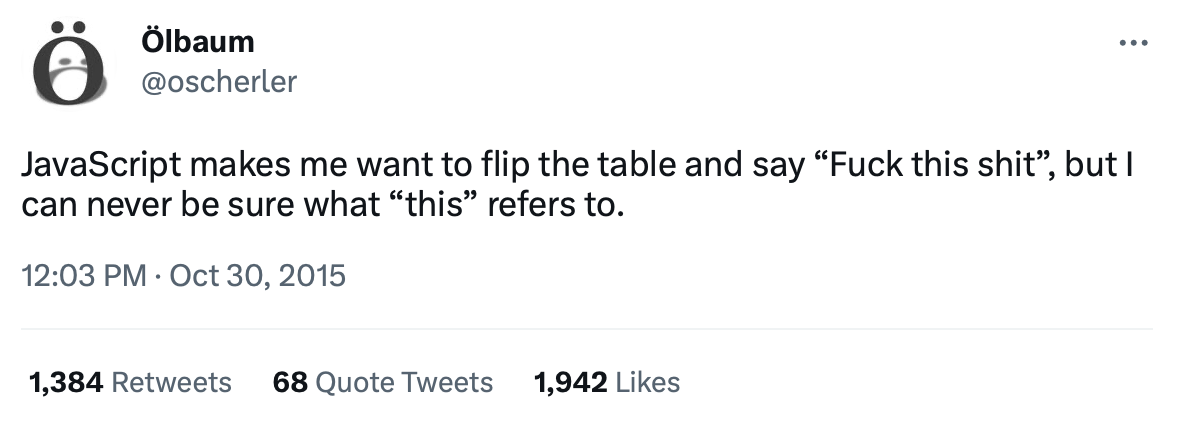This screenshot has height=432, width=1184.
Task: Click the 1,384 retweet count number
Action: coord(64,382)
